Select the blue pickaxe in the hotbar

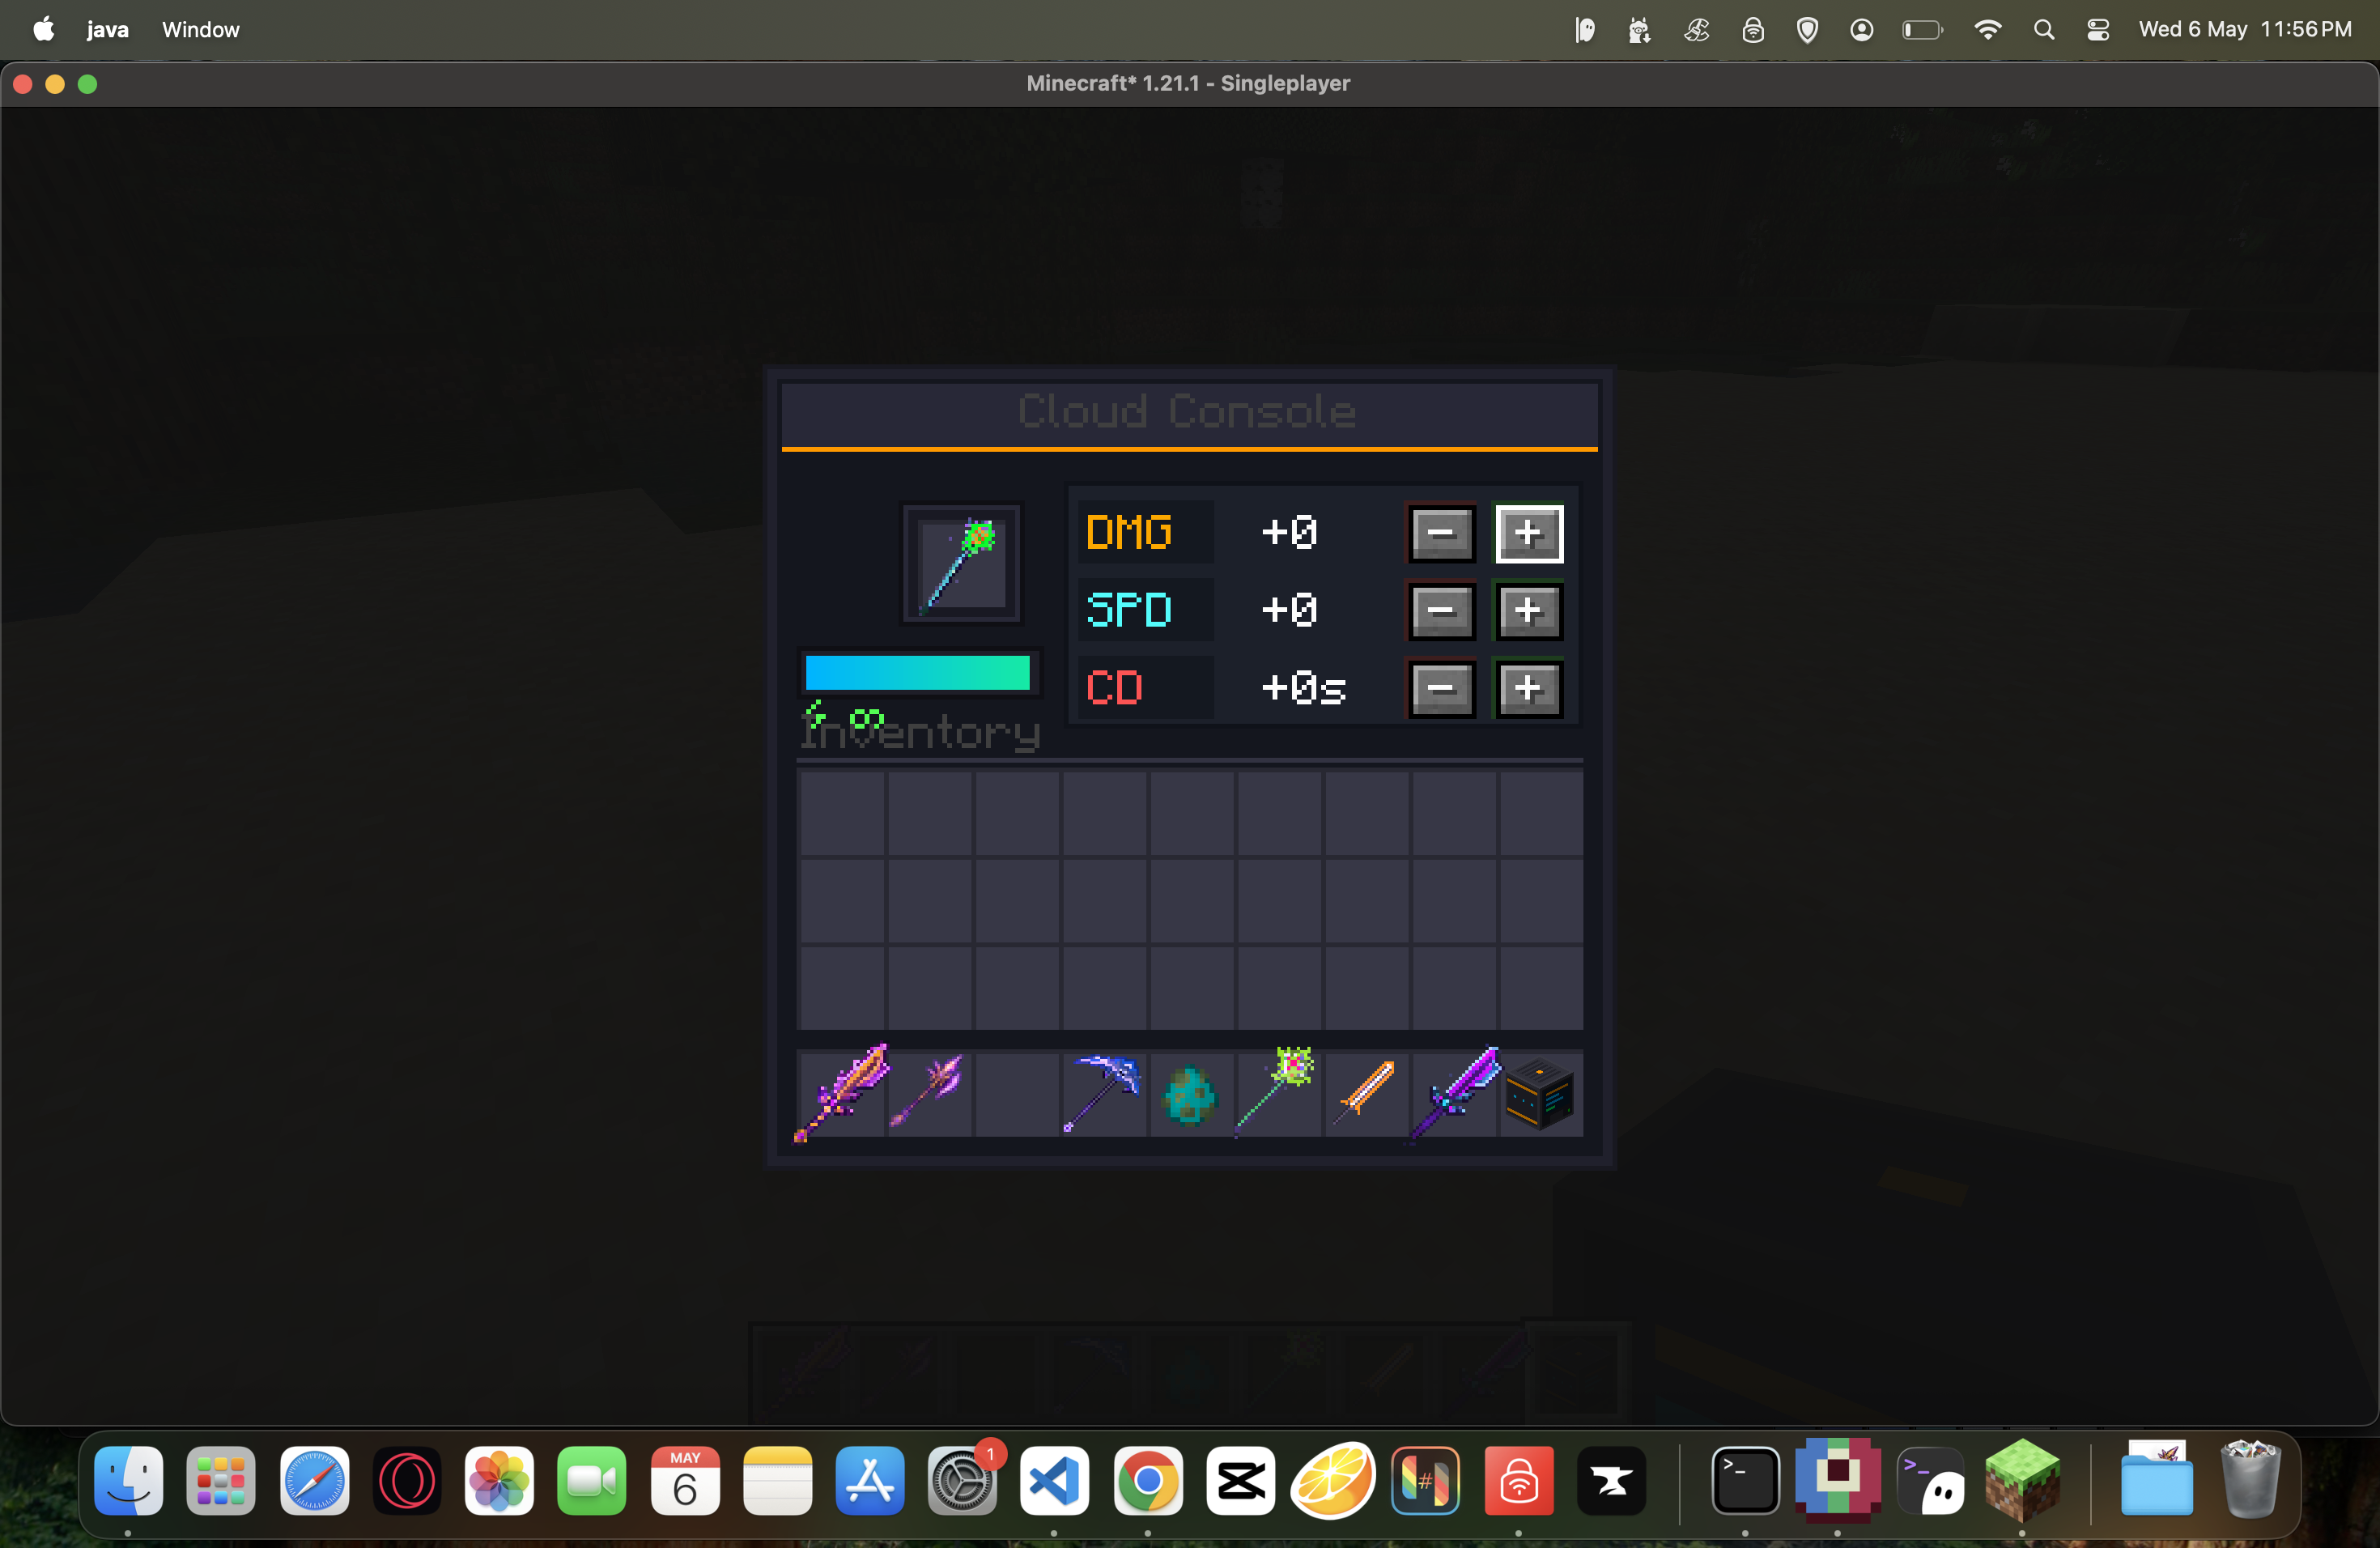click(1103, 1093)
